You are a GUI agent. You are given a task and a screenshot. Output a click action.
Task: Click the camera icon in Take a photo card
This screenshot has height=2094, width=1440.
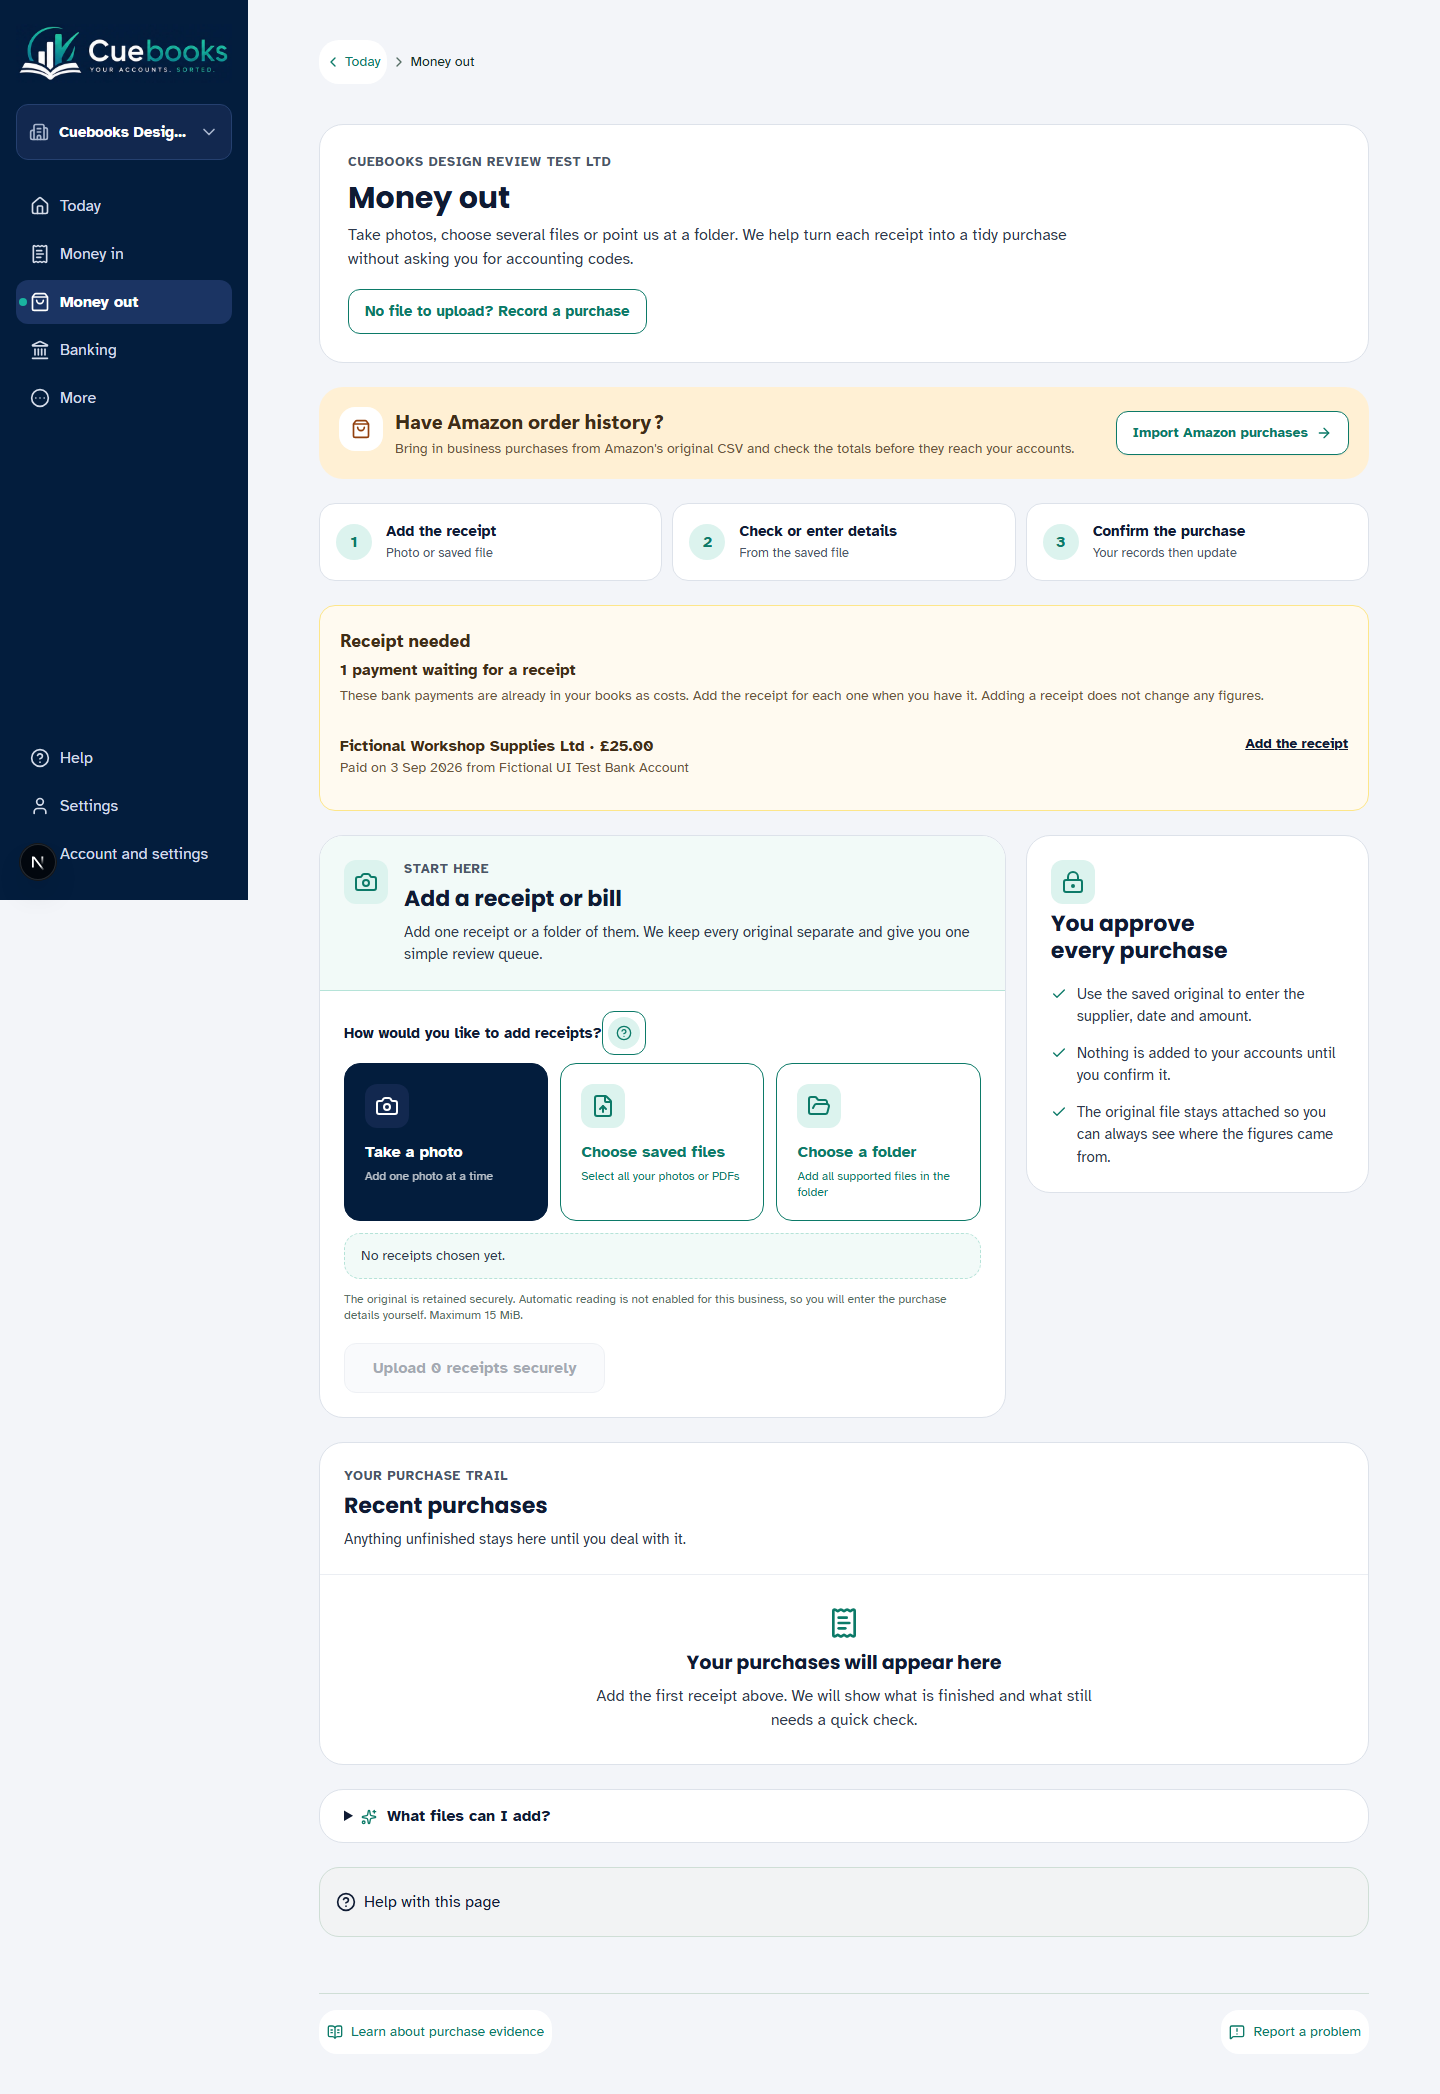tap(387, 1106)
